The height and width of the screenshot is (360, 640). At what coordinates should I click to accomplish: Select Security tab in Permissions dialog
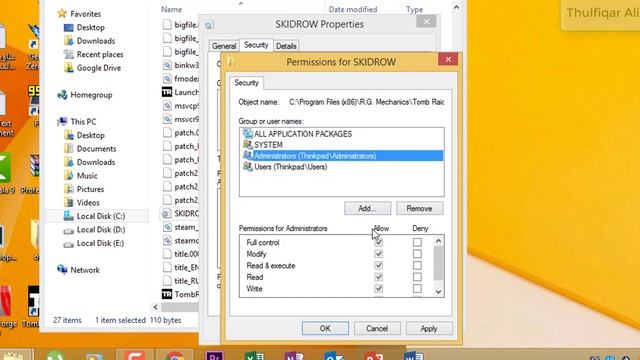(246, 83)
